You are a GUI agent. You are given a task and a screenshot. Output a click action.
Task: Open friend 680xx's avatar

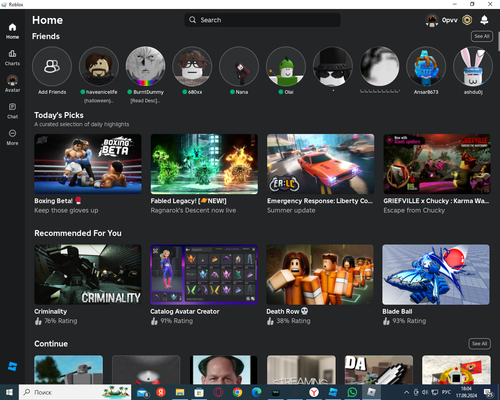(192, 66)
